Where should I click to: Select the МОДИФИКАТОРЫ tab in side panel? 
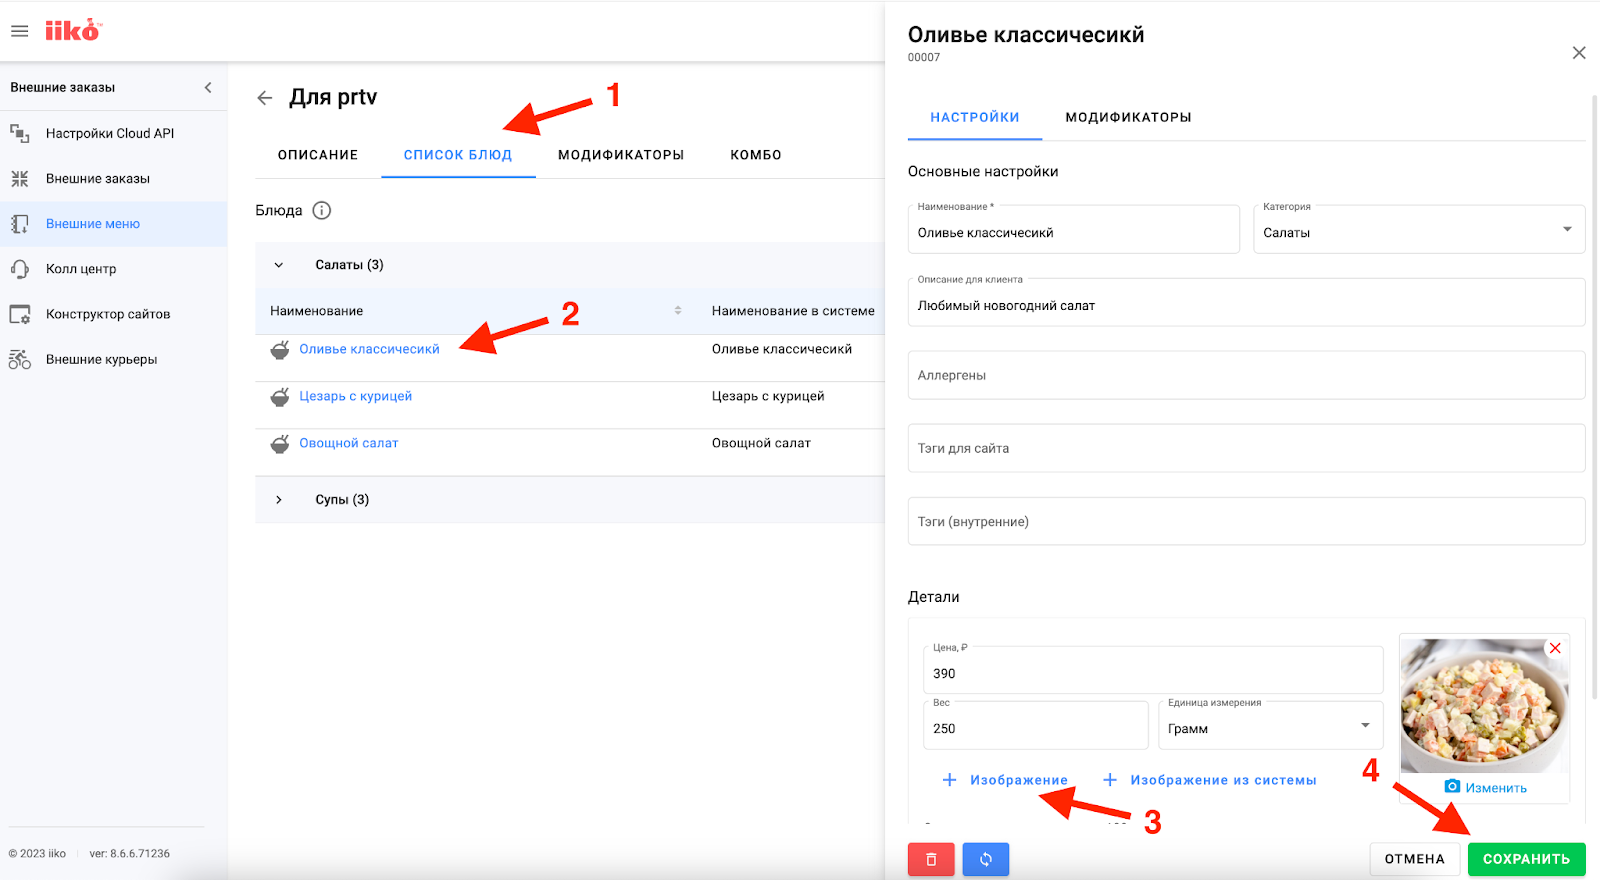pyautogui.click(x=1128, y=117)
